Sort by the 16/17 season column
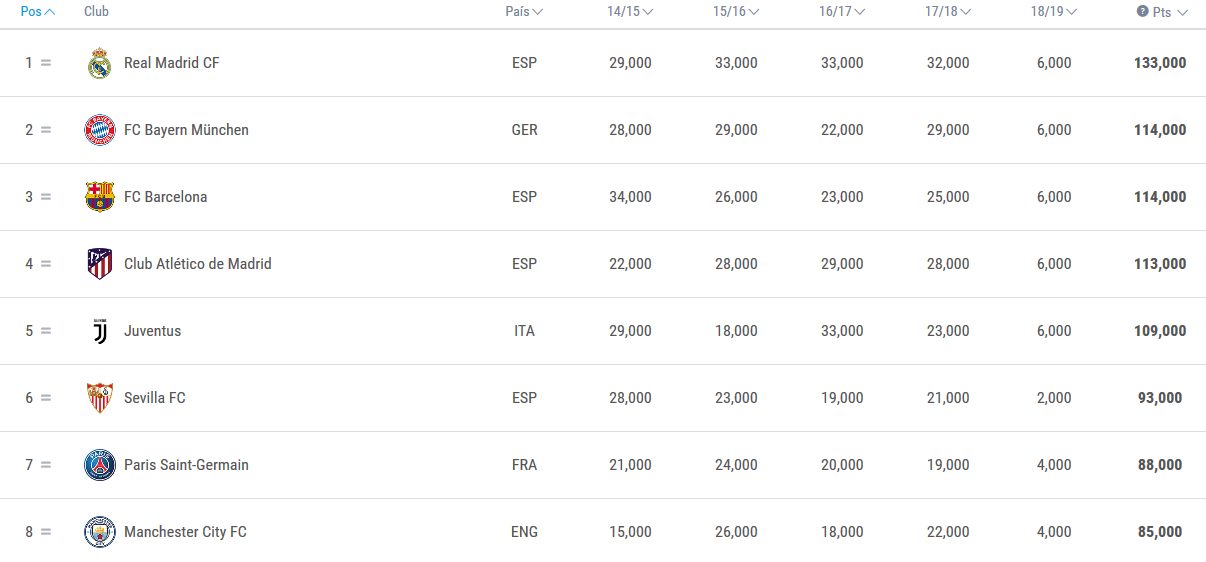1206x562 pixels. (842, 12)
